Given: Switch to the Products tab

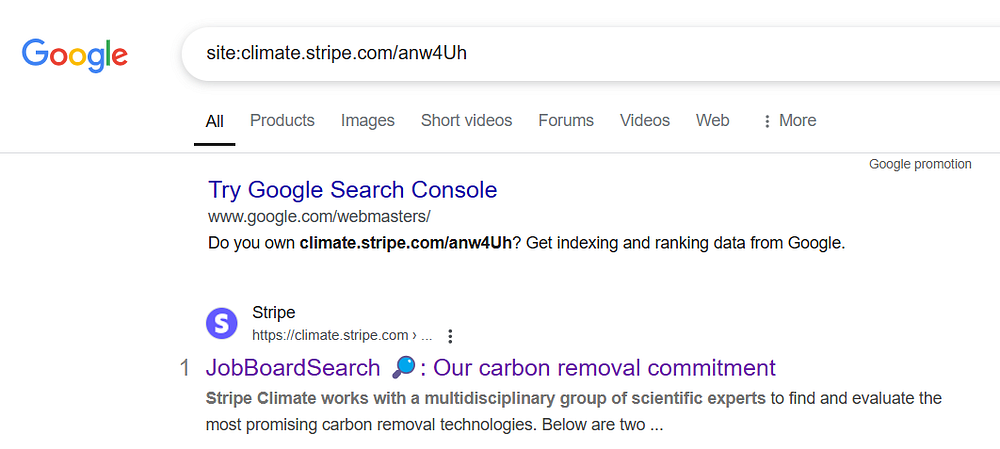Looking at the screenshot, I should coord(282,121).
